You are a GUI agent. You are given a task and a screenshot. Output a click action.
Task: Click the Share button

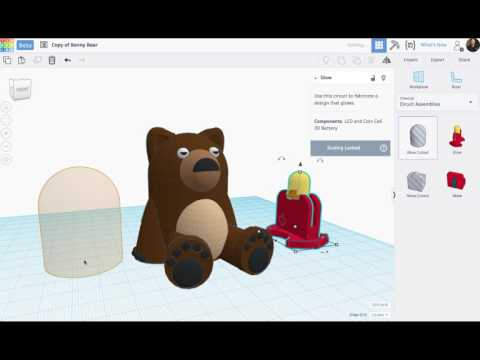coord(464,60)
